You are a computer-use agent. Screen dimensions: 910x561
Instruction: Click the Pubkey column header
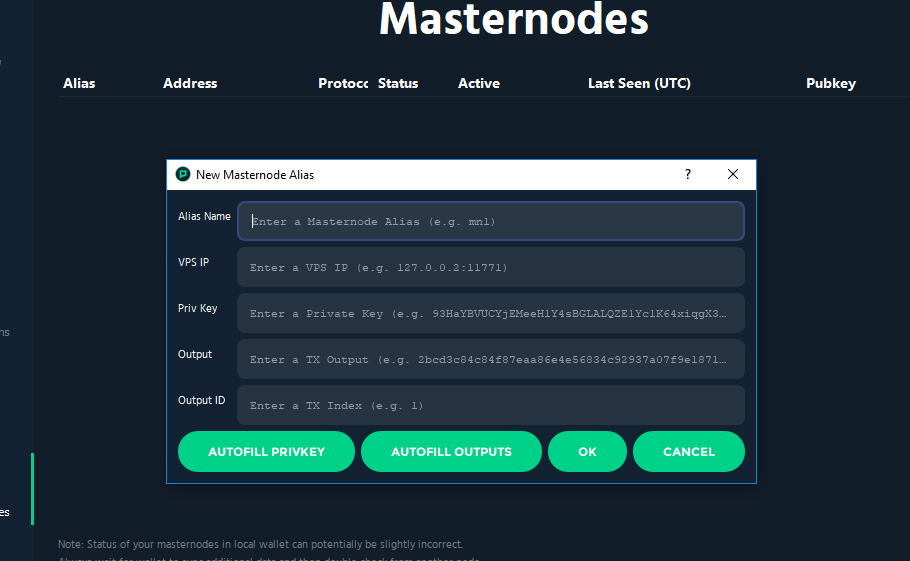point(830,84)
